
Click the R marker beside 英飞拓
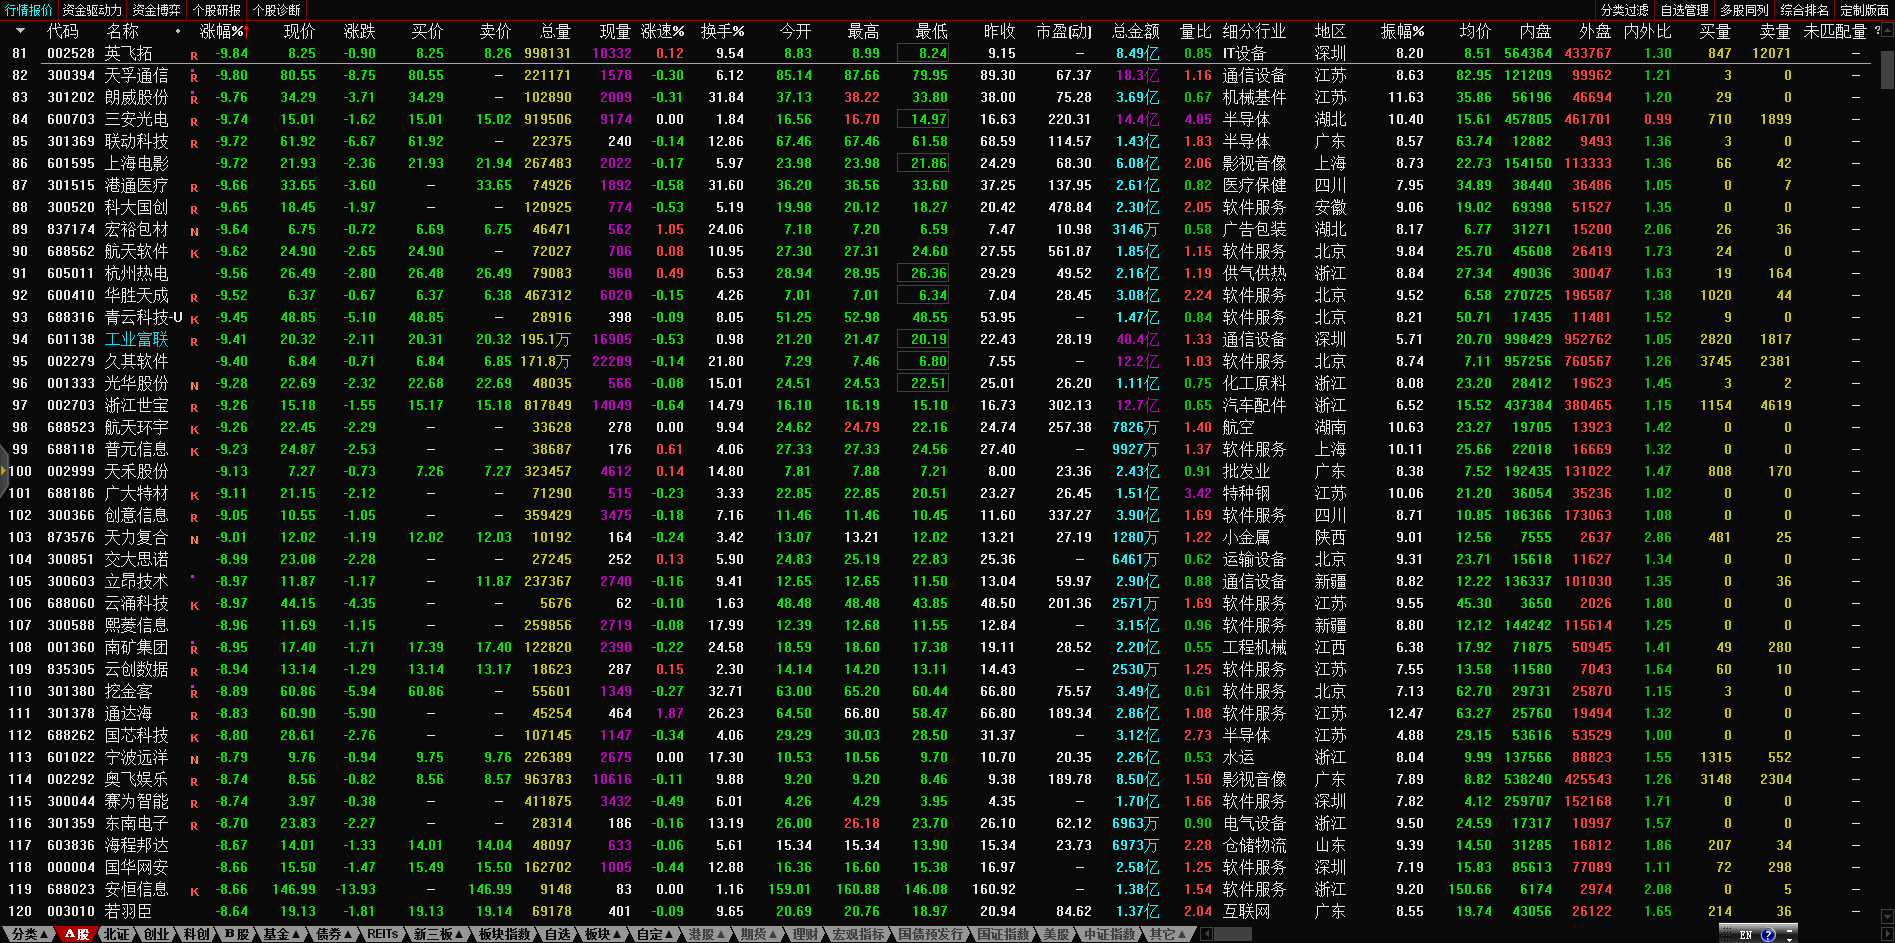point(194,55)
